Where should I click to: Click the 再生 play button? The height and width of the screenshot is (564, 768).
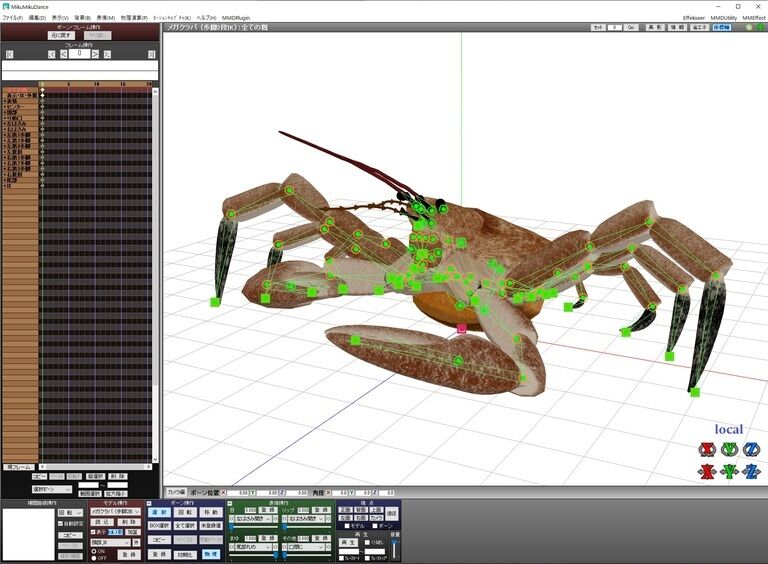pyautogui.click(x=349, y=542)
